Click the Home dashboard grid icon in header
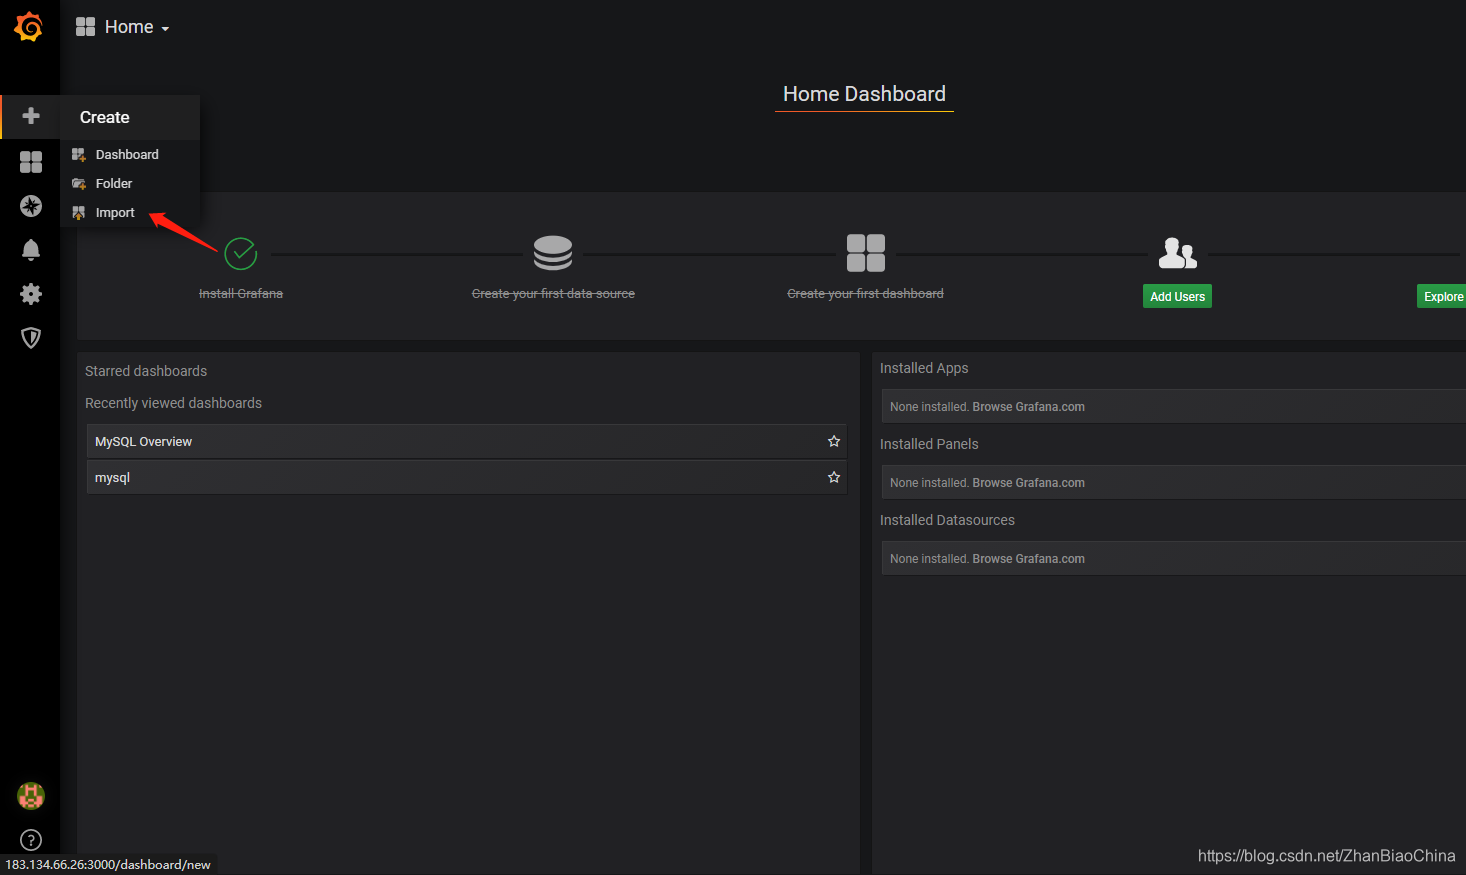 point(86,27)
